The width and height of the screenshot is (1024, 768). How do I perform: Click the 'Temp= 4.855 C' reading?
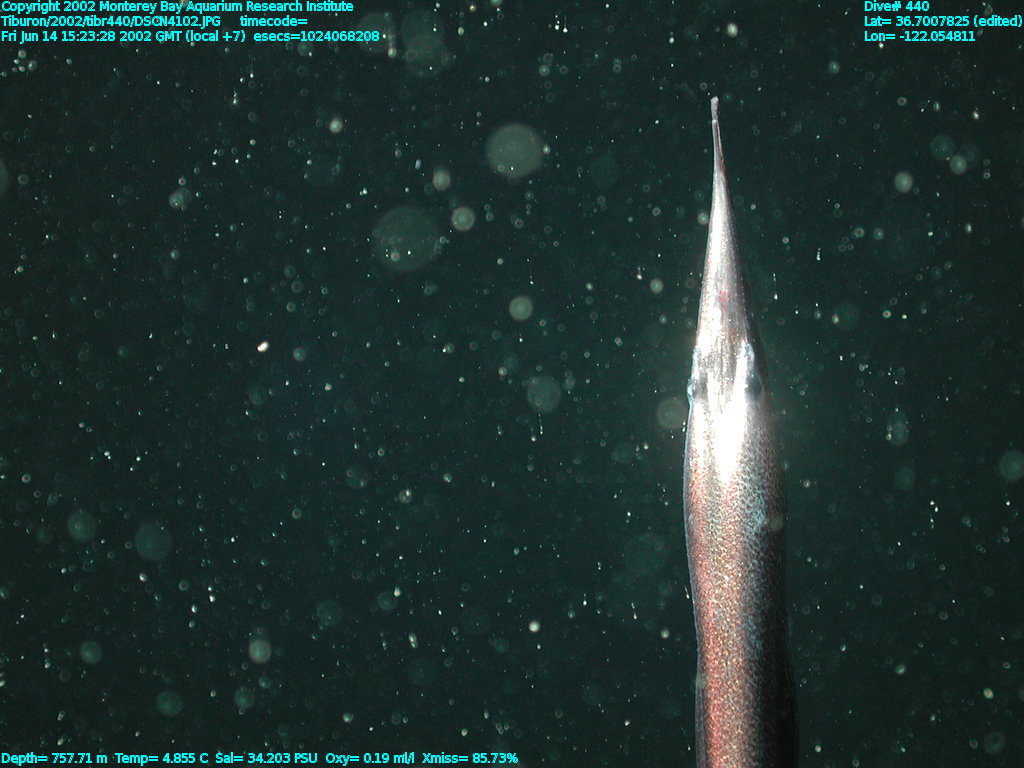click(162, 758)
